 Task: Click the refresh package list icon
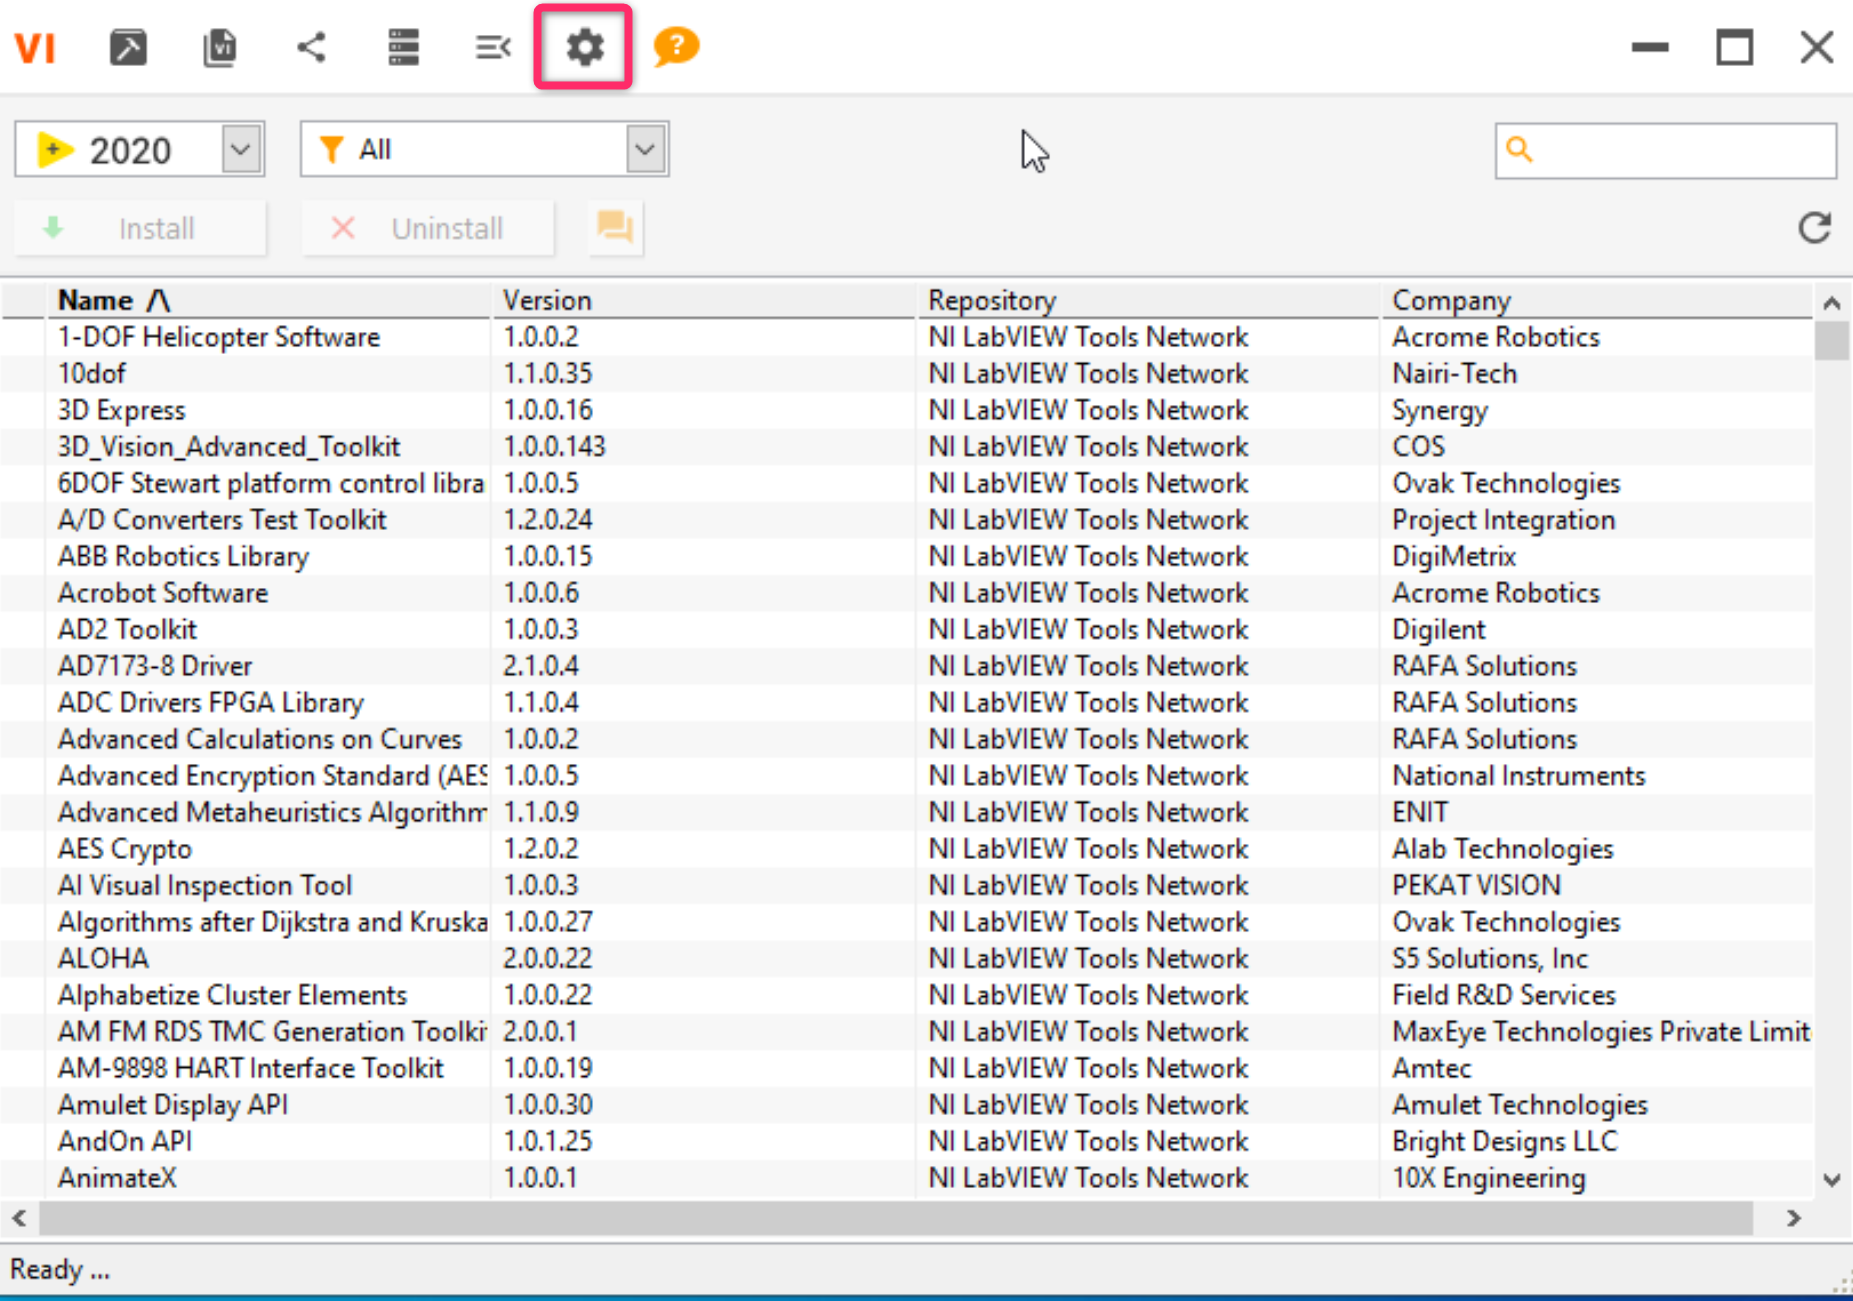1814,228
